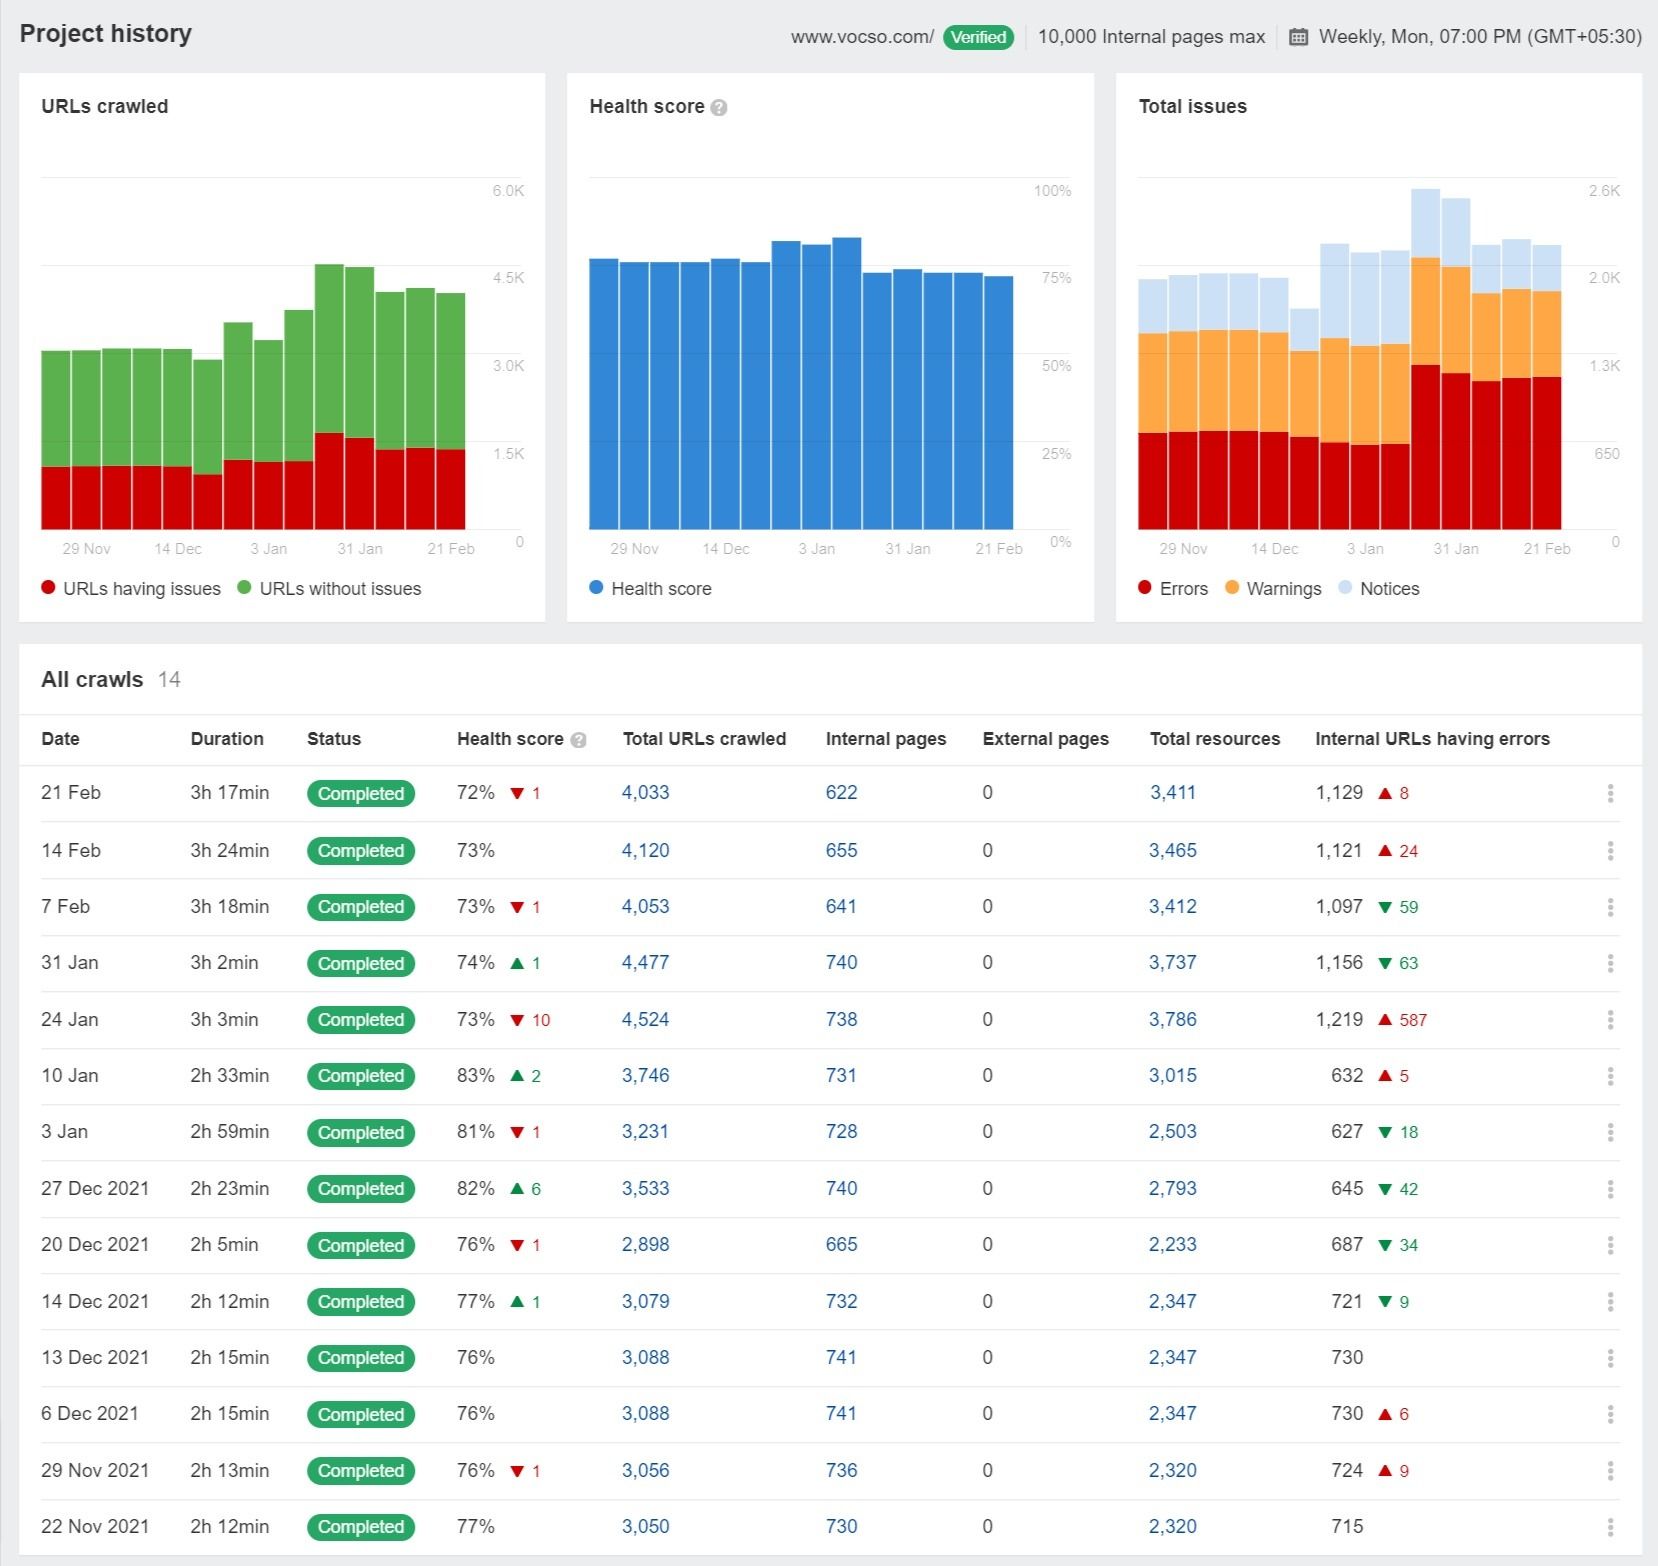1658x1566 pixels.
Task: Click the 10,000 Internal pages max setting
Action: pos(1151,37)
